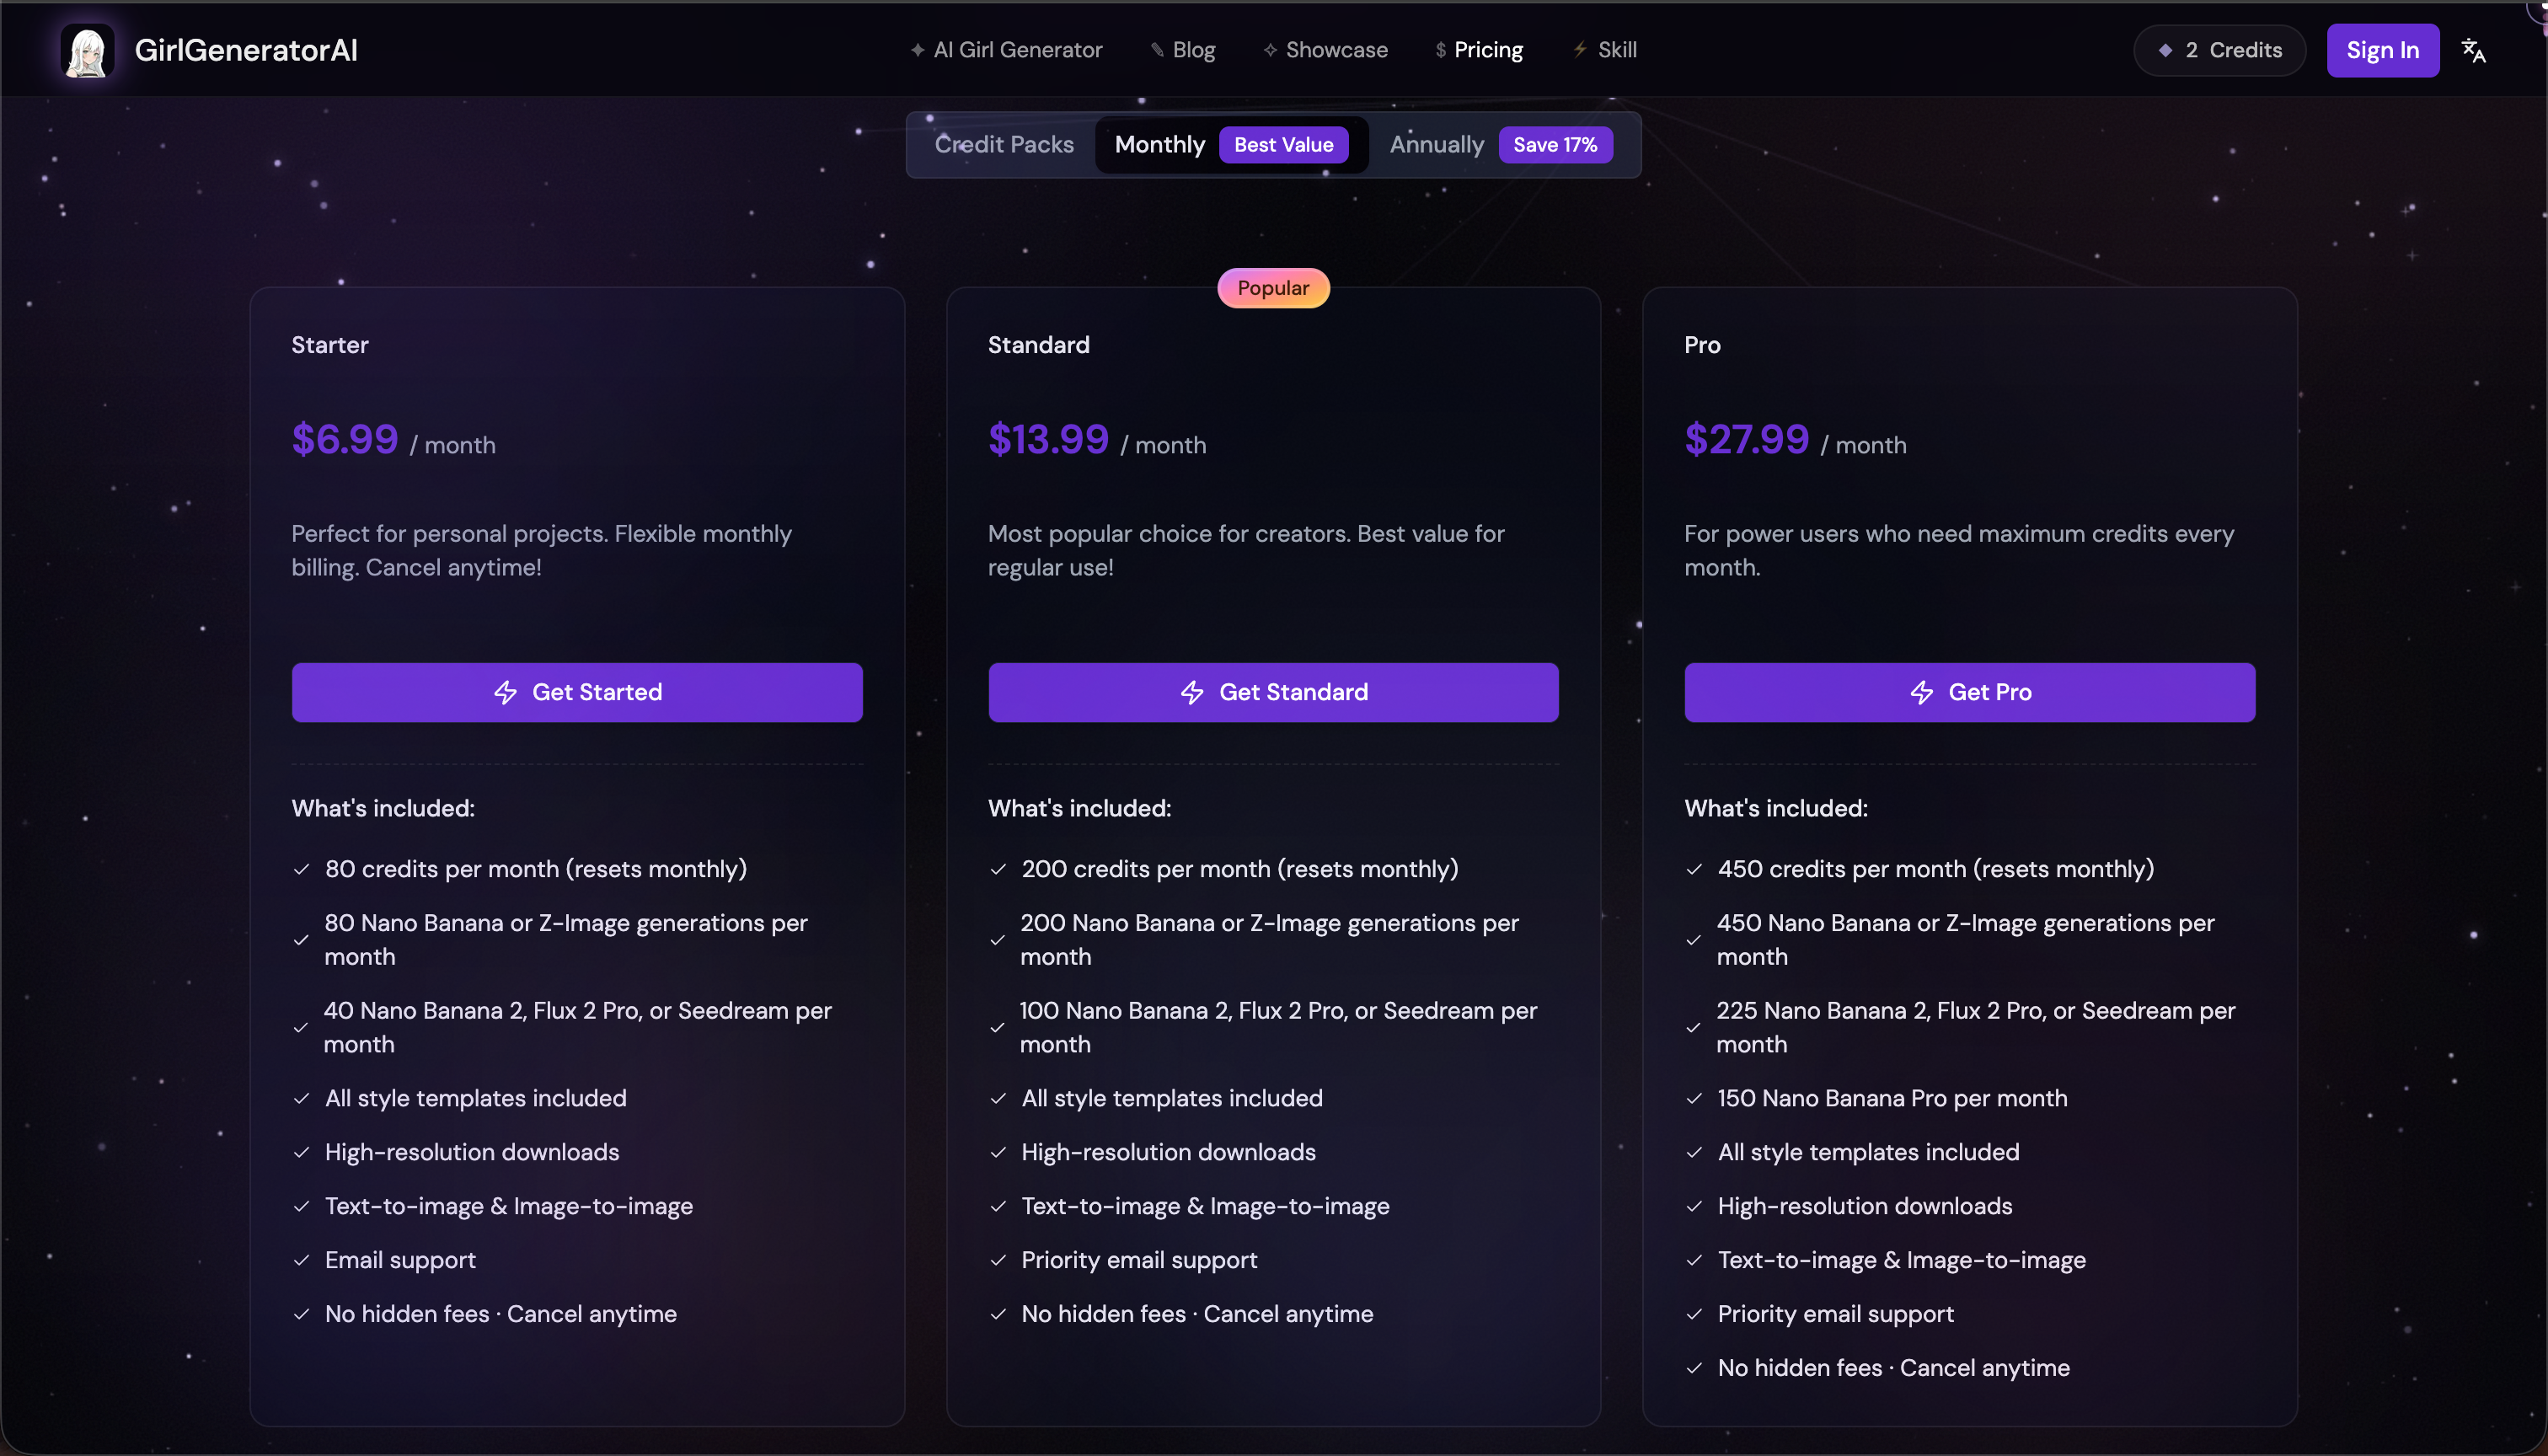Open the language translation switcher icon
This screenshot has height=1456, width=2548.
pos(2473,51)
